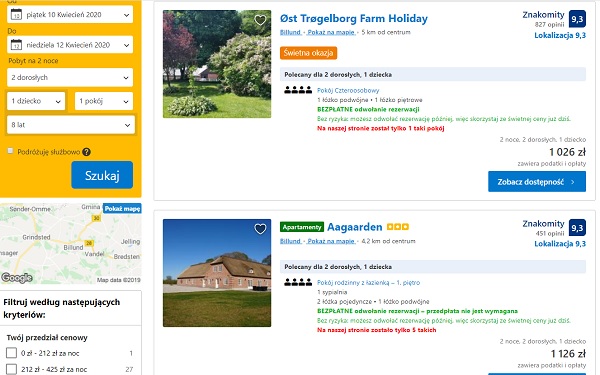Click Pokaż mapę on the map preview
The image size is (600, 375).
pos(122,209)
